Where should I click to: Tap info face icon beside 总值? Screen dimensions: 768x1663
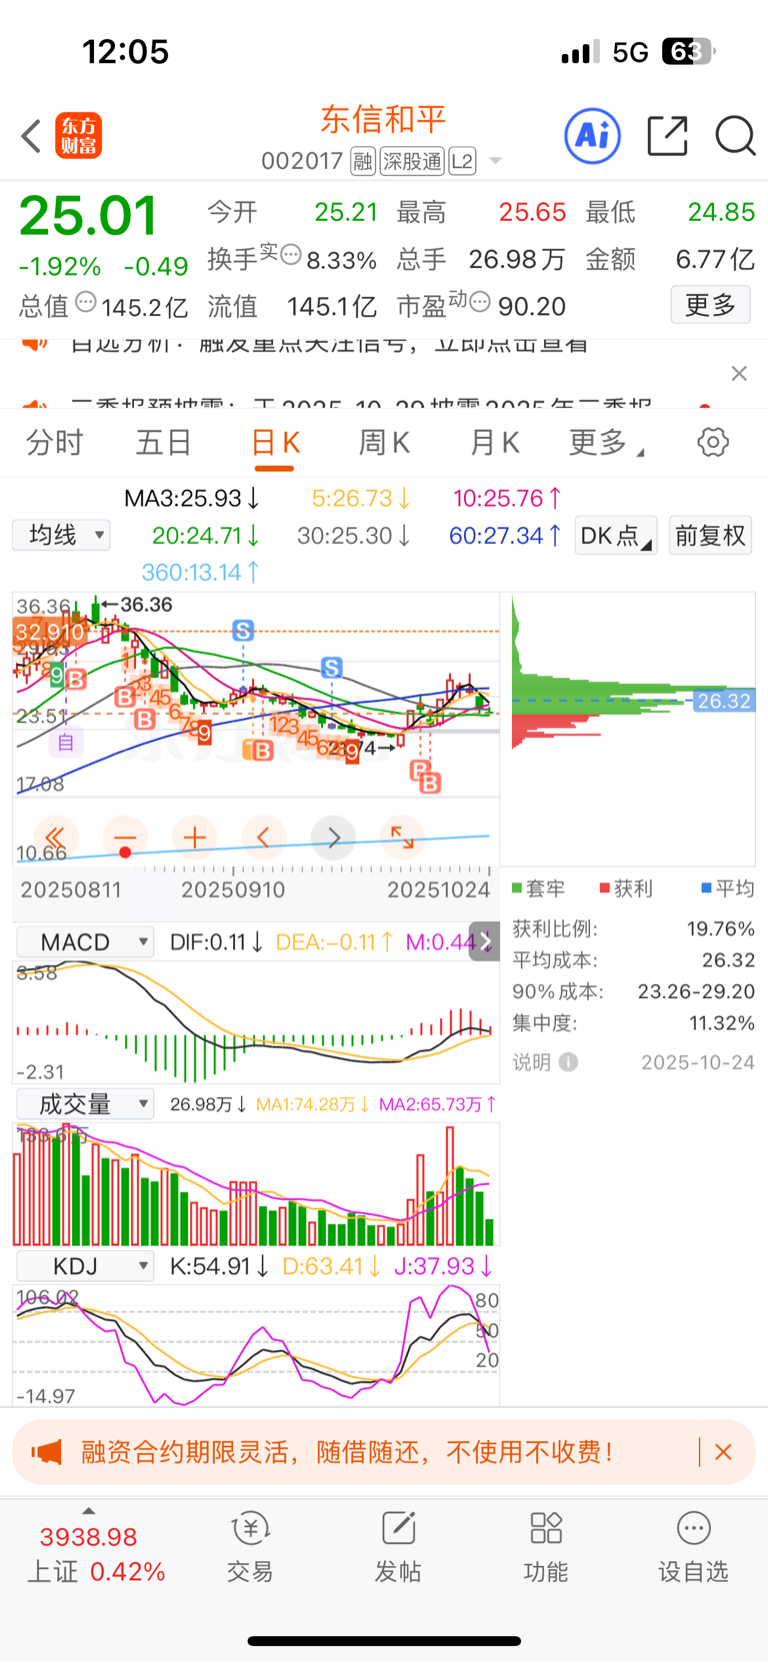pyautogui.click(x=87, y=301)
